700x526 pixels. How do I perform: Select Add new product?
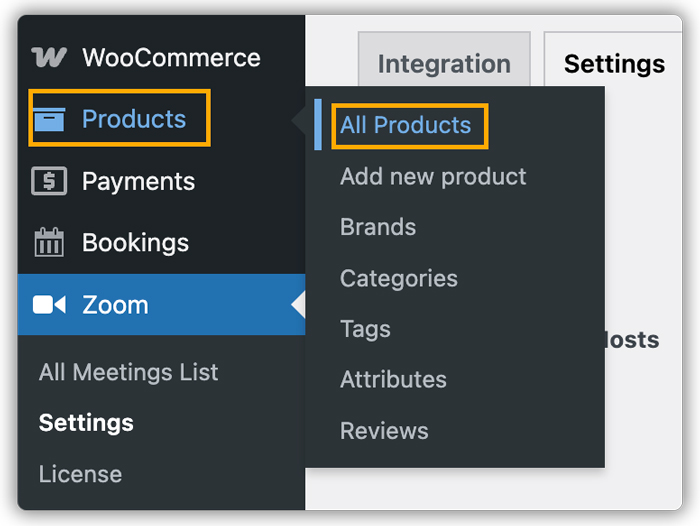point(433,177)
